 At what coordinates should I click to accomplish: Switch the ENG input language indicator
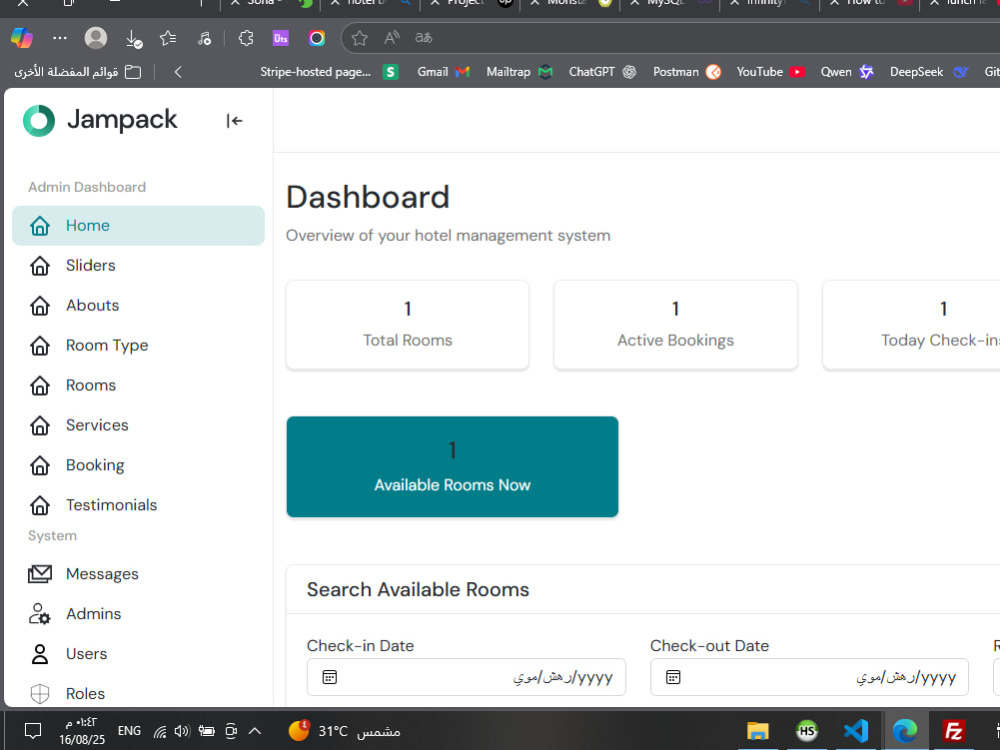[x=129, y=731]
